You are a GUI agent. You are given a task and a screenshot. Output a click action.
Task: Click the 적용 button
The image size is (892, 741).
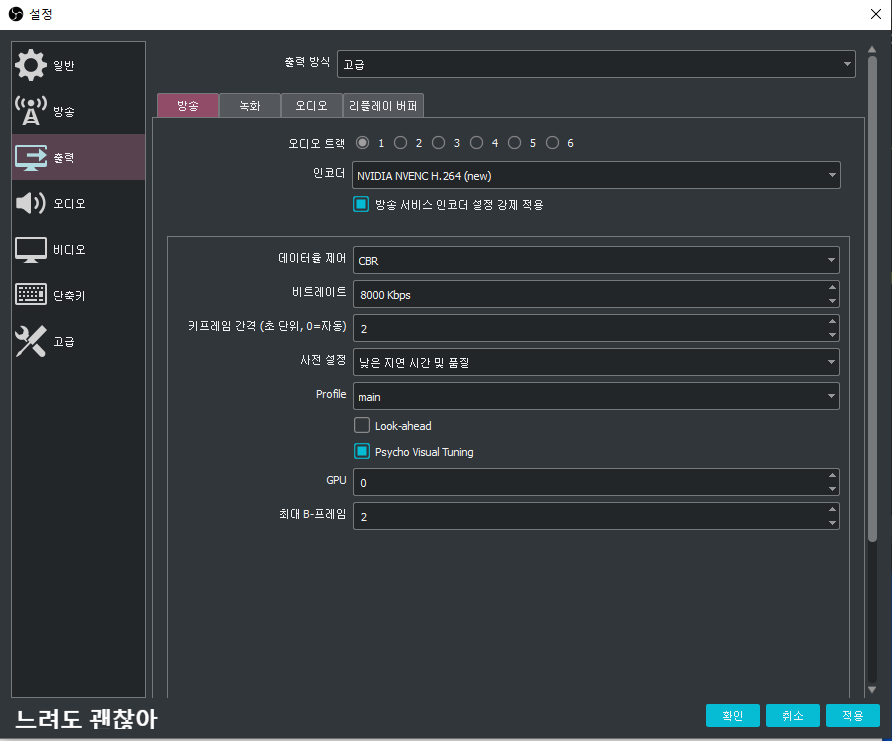tap(853, 715)
